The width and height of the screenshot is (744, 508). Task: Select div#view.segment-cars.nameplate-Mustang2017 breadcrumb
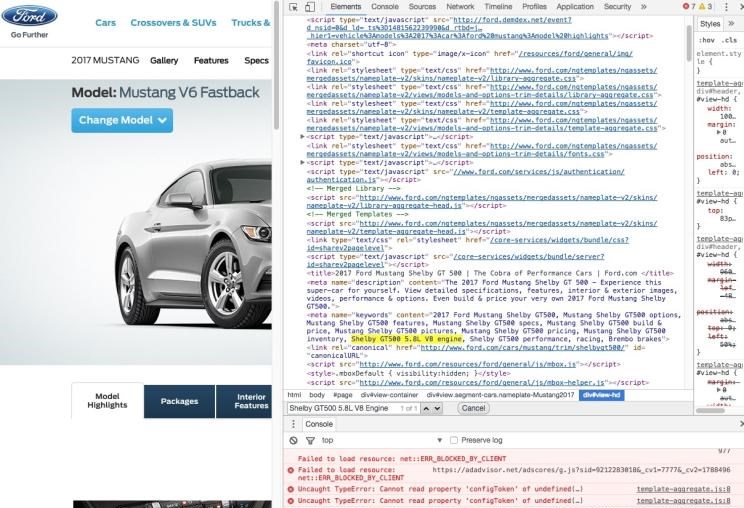tap(500, 395)
